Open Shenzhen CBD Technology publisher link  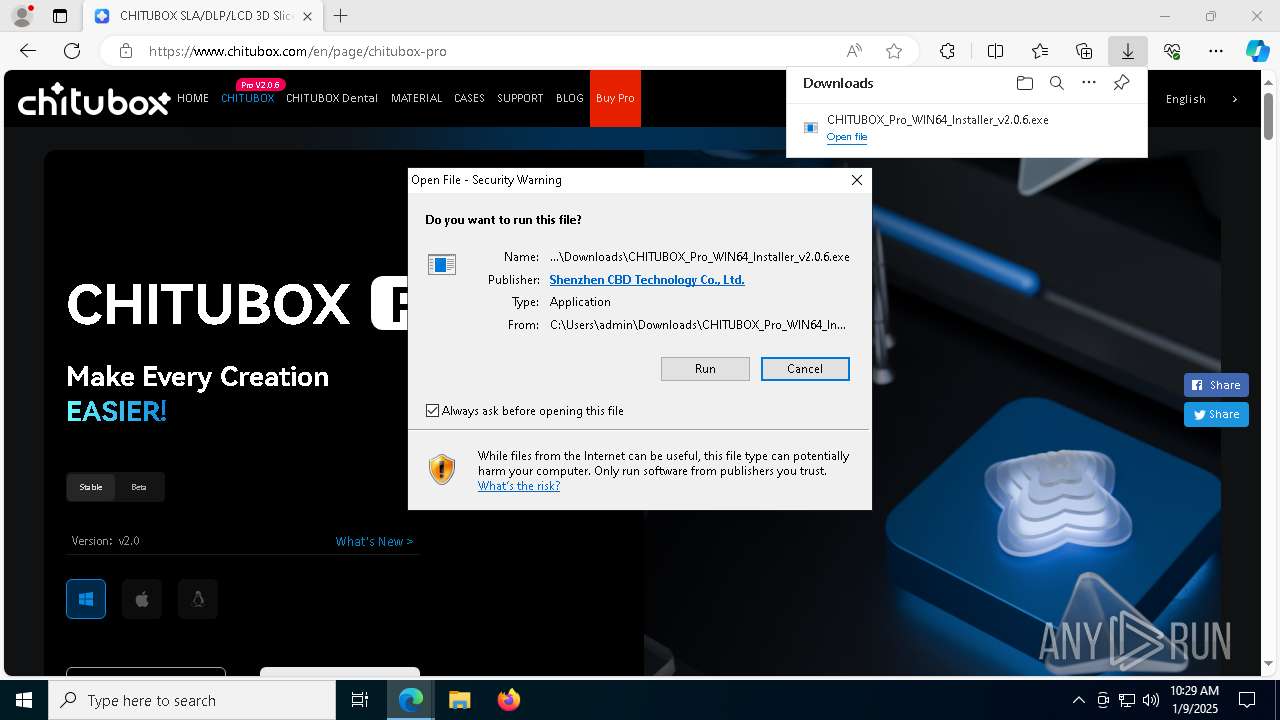pyautogui.click(x=647, y=280)
